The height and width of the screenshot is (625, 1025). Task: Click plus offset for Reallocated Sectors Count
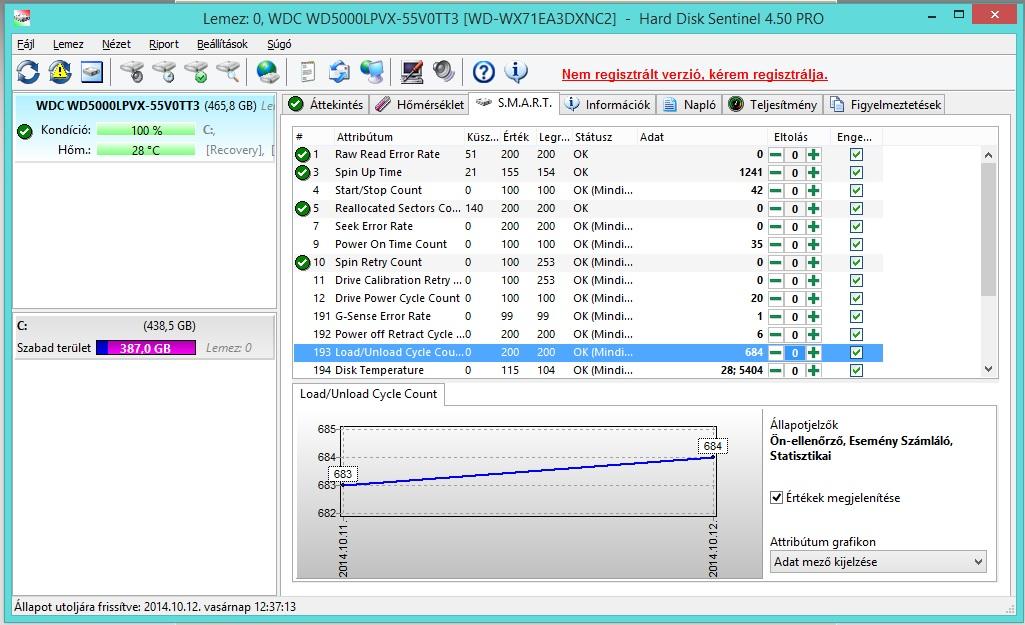[813, 209]
